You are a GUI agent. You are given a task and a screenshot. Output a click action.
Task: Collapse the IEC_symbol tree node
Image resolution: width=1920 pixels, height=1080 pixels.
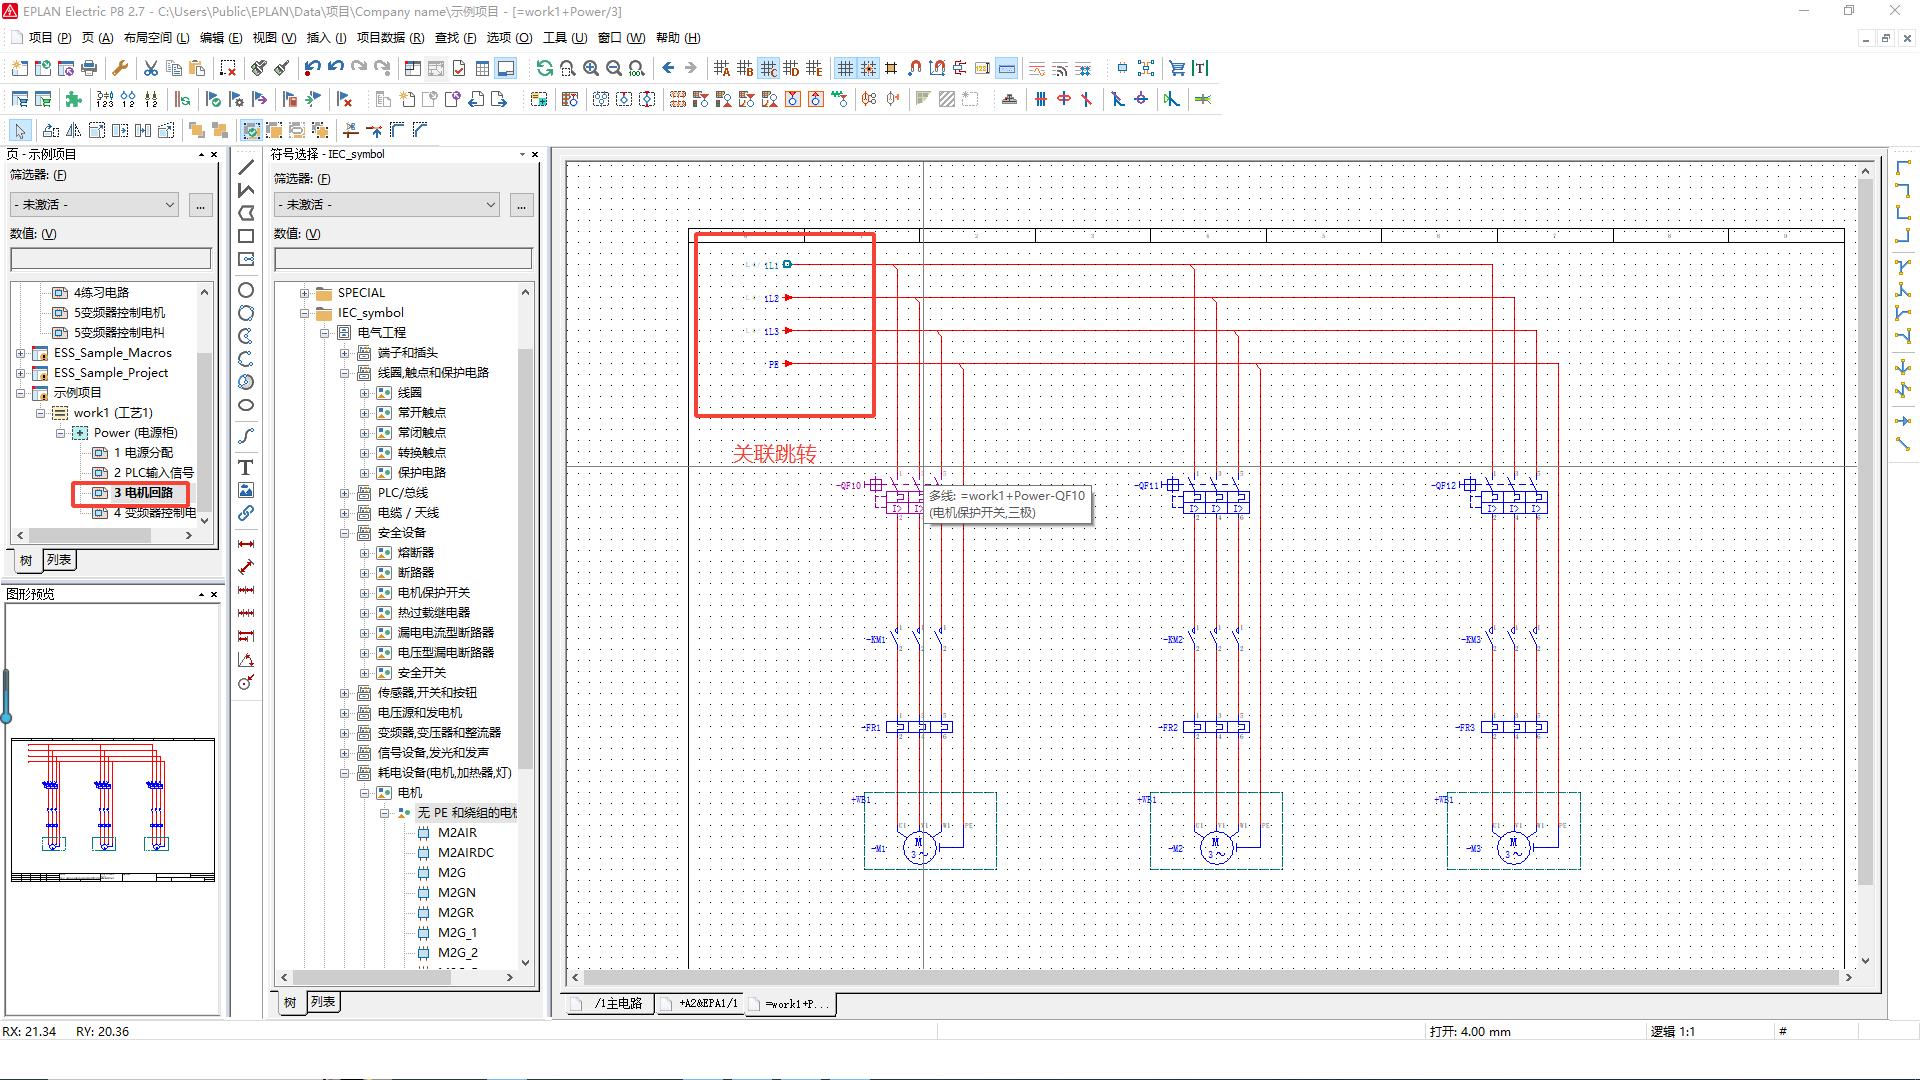(x=305, y=313)
